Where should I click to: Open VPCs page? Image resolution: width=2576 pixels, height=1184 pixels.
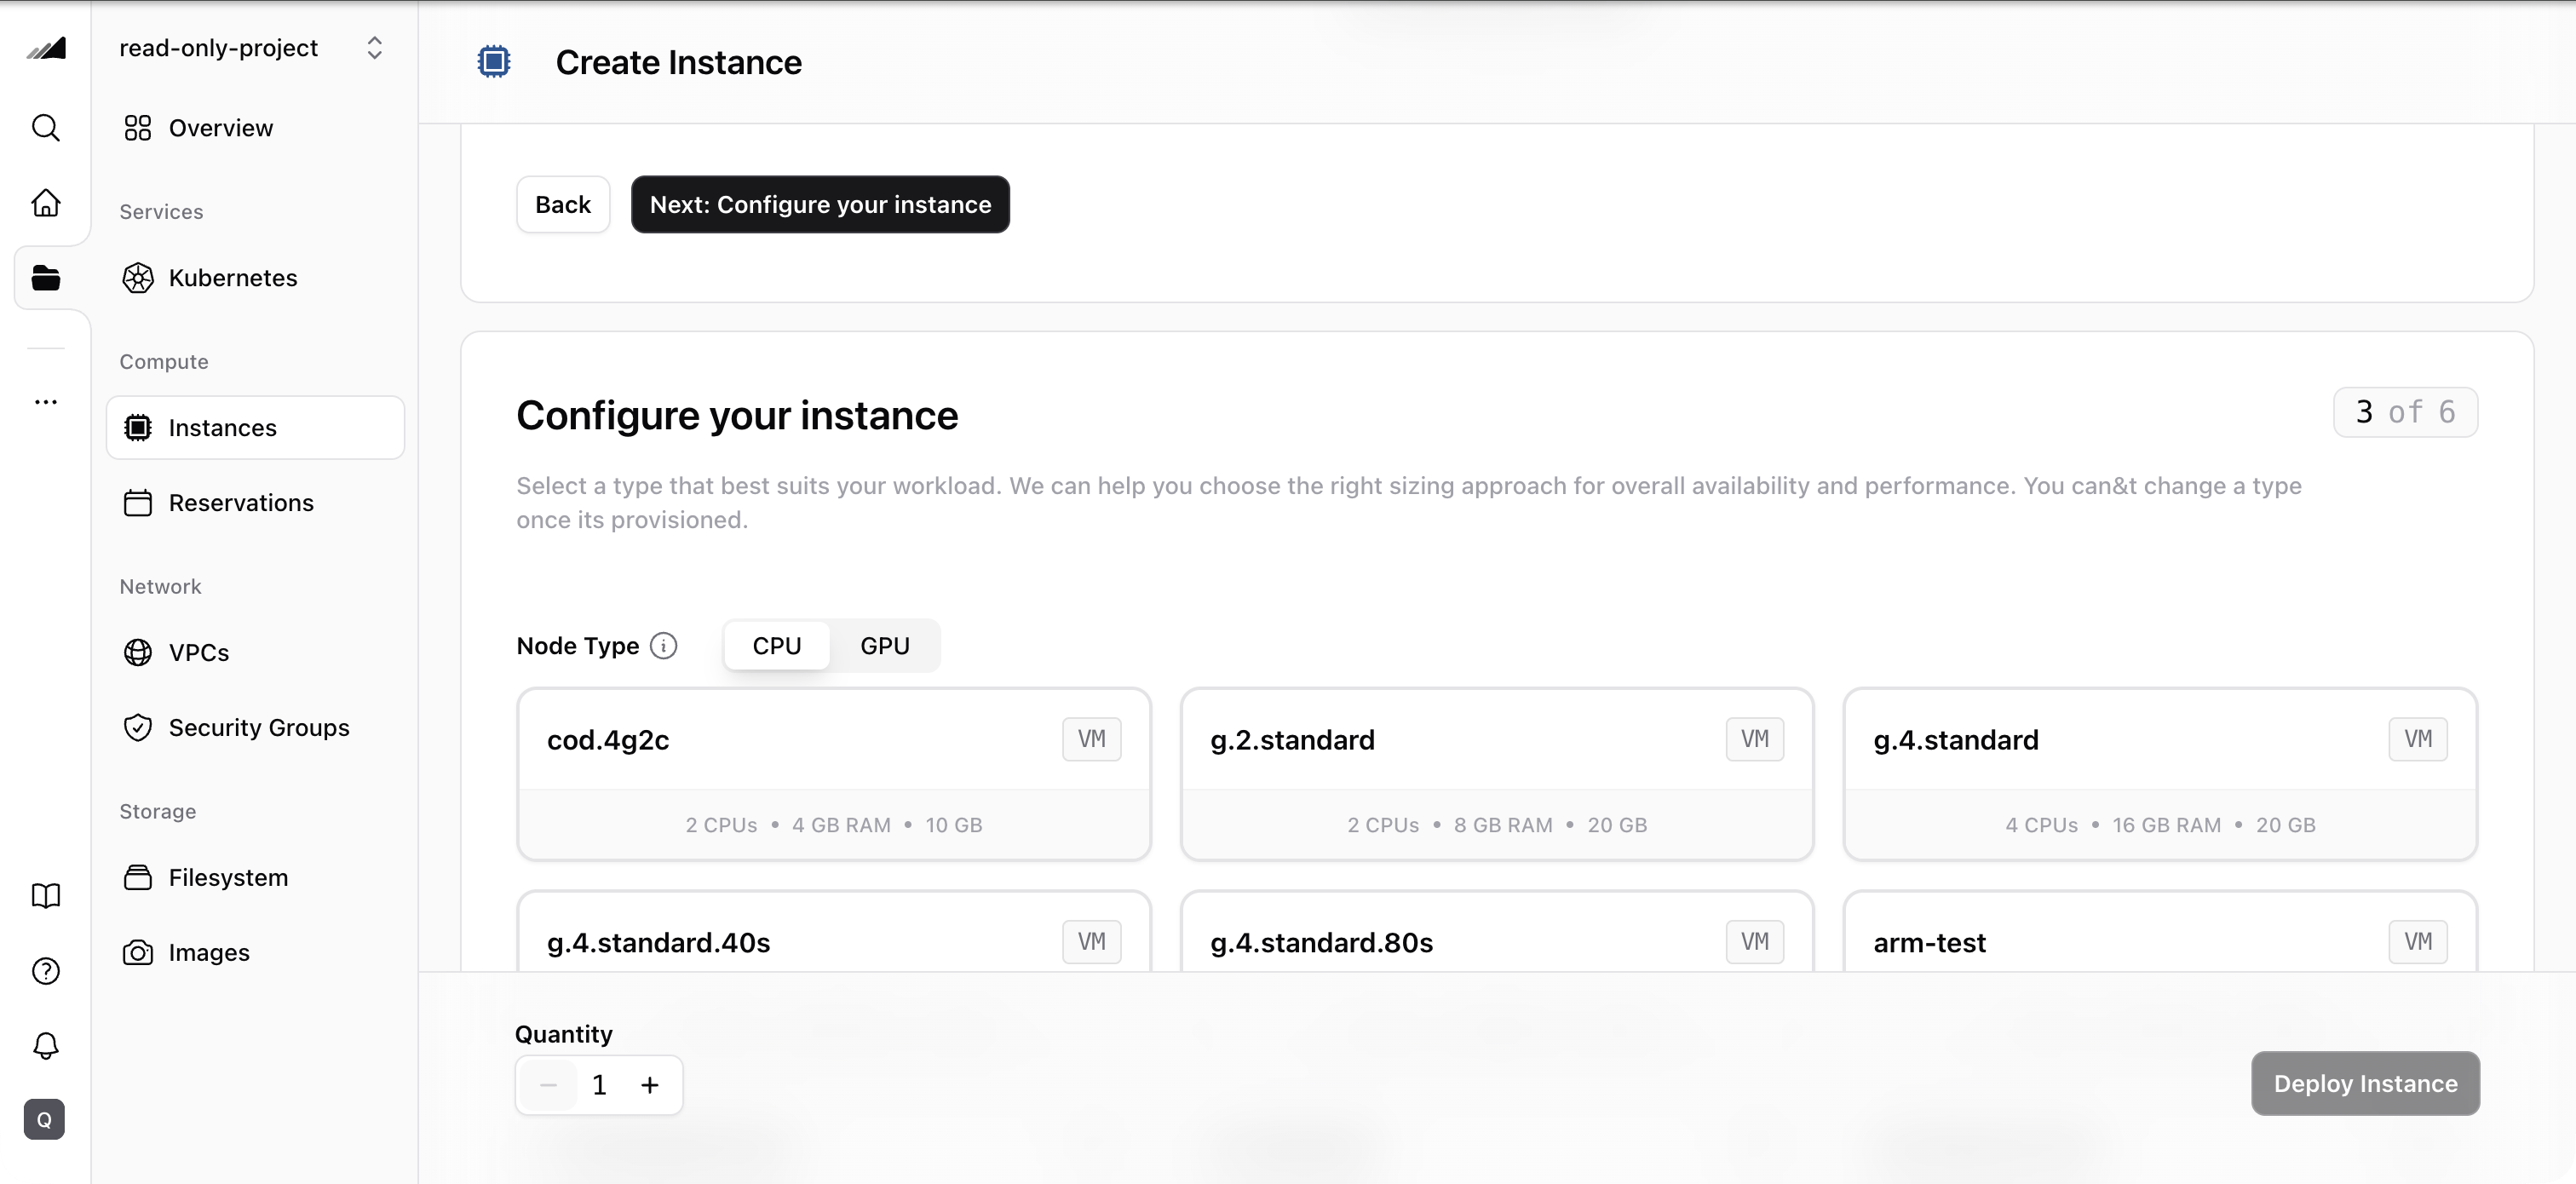pos(255,653)
